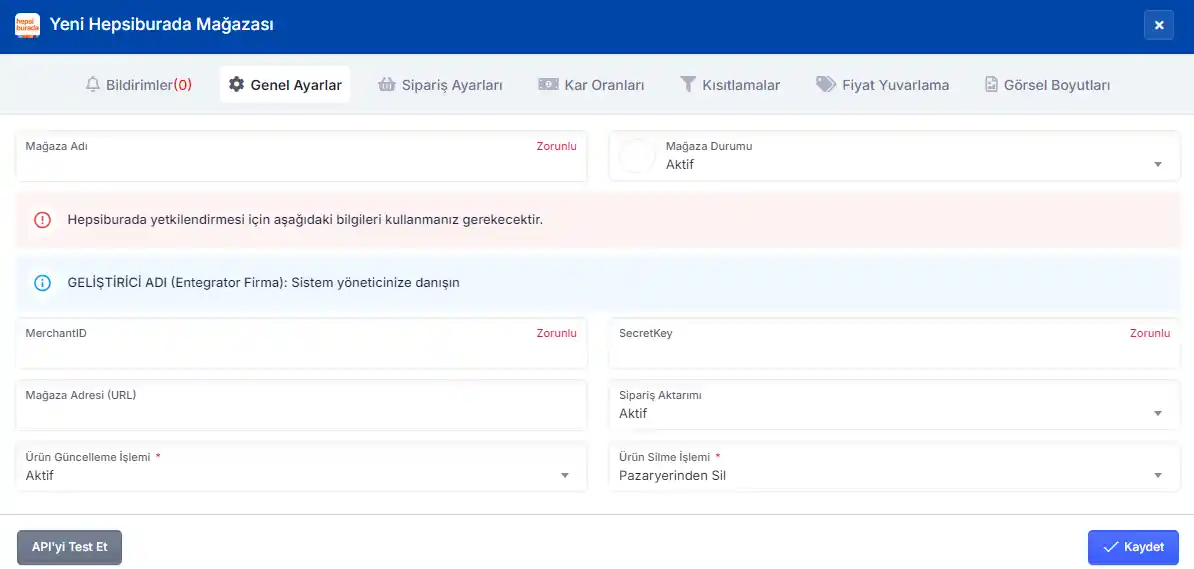Click the Zorunlu label in the Mağaza Adı field
1194x569 pixels.
point(557,146)
